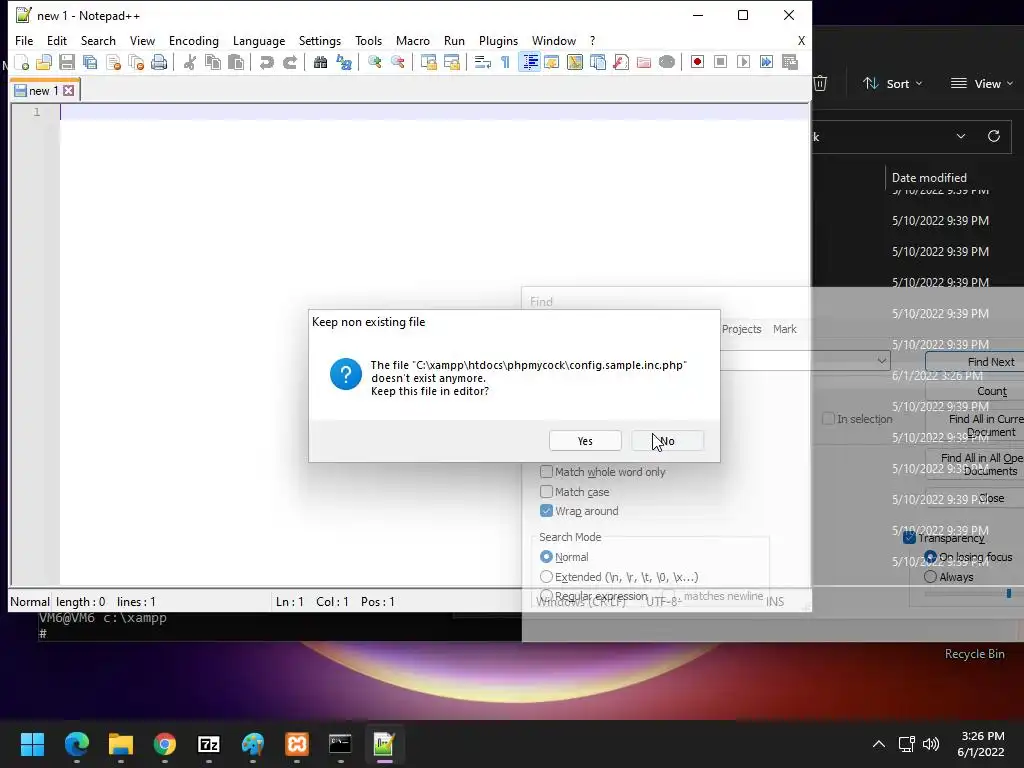Toggle the Indent guide toolbar icon
Image resolution: width=1024 pixels, height=768 pixels.
530,62
